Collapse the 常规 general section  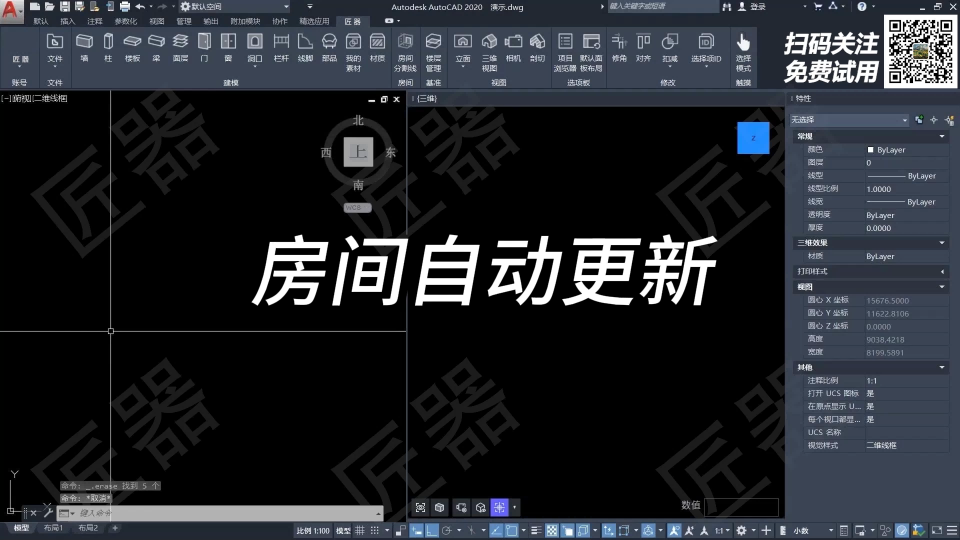pyautogui.click(x=942, y=137)
